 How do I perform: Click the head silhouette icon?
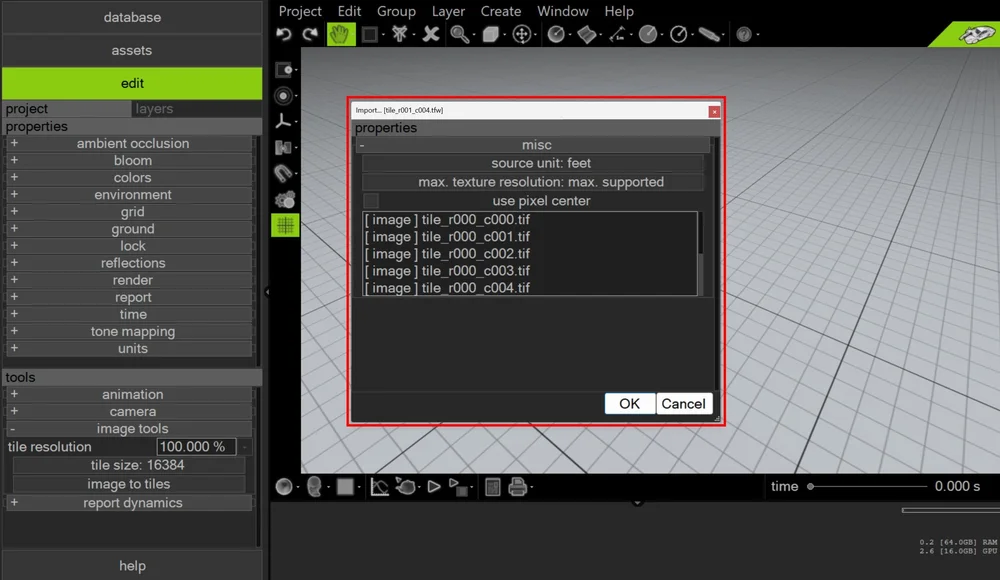click(x=314, y=487)
